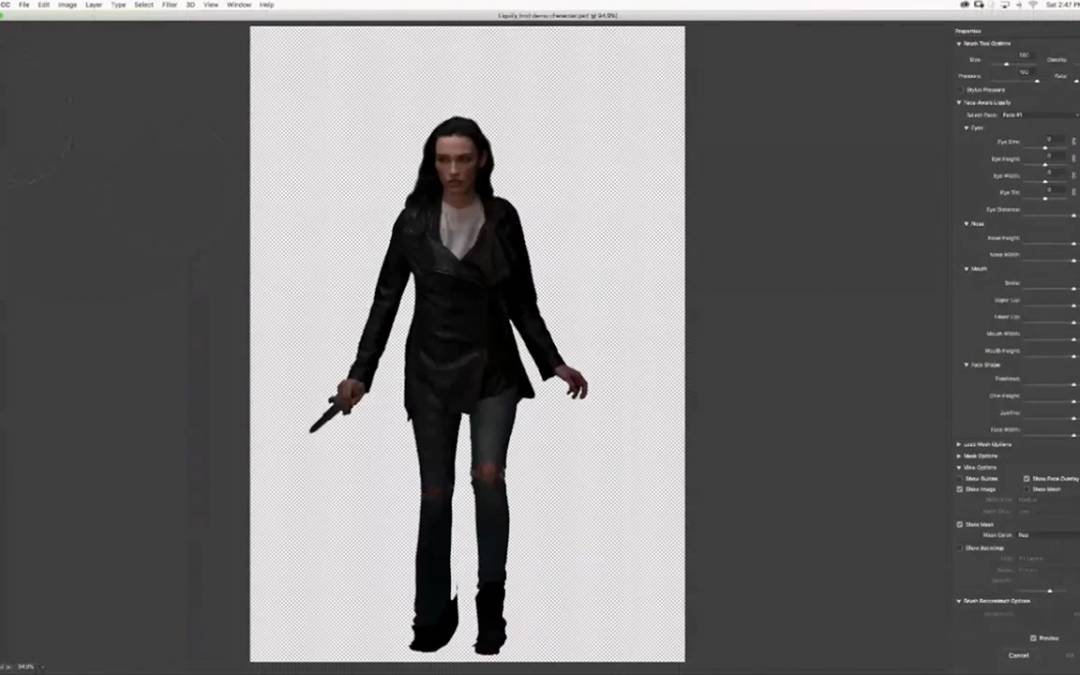Uncheck the Preview checkbox
The image size is (1080, 675).
coord(1033,638)
